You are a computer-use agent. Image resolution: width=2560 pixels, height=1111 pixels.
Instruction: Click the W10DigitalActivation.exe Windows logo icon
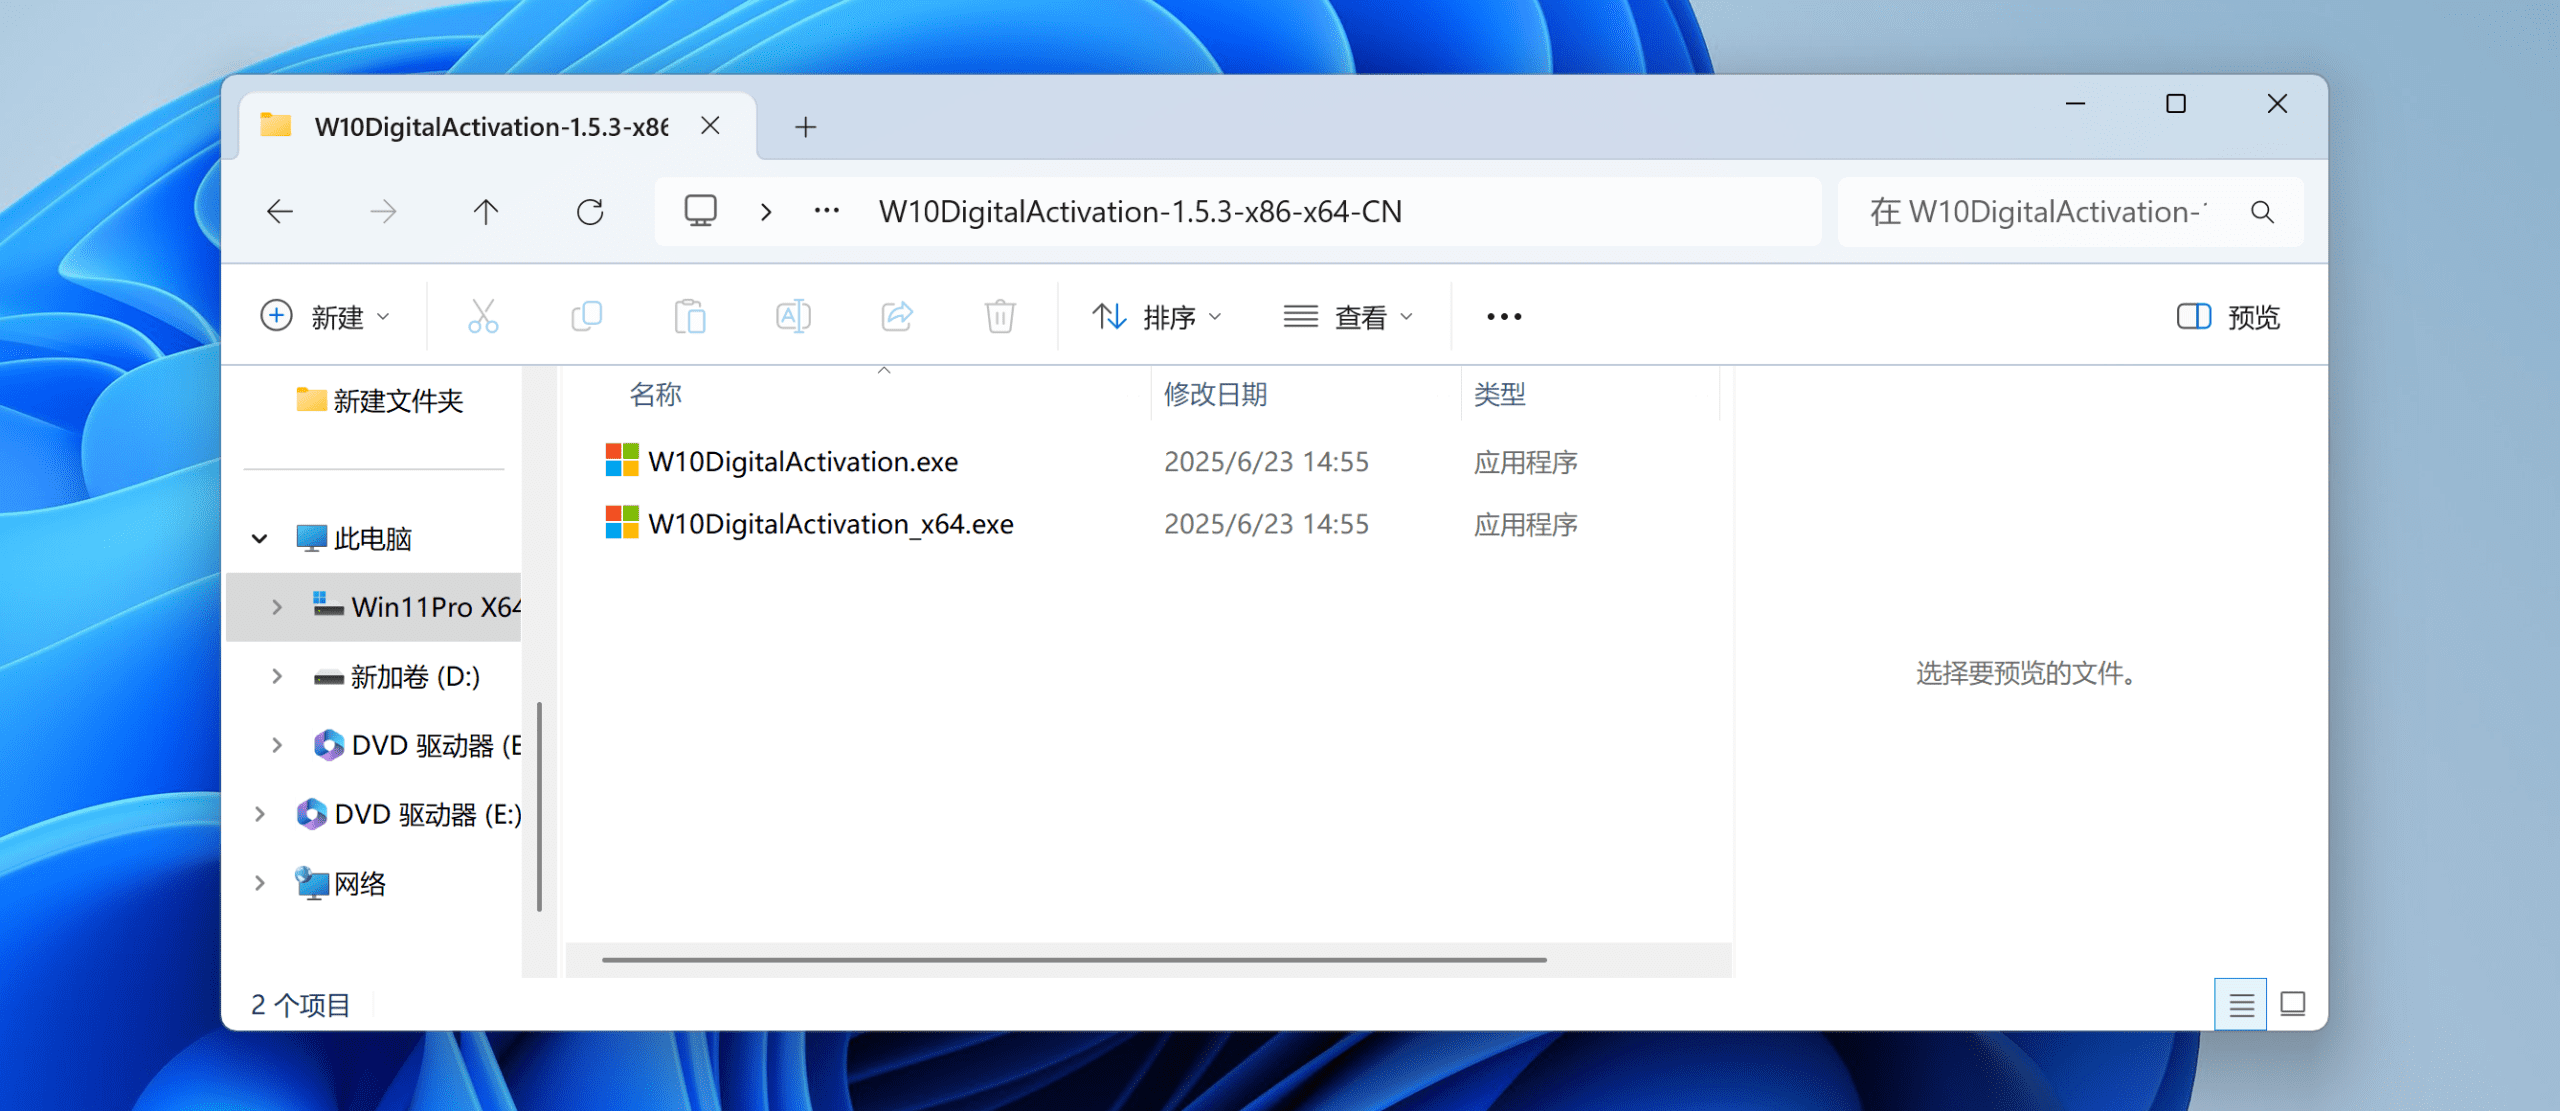tap(622, 461)
